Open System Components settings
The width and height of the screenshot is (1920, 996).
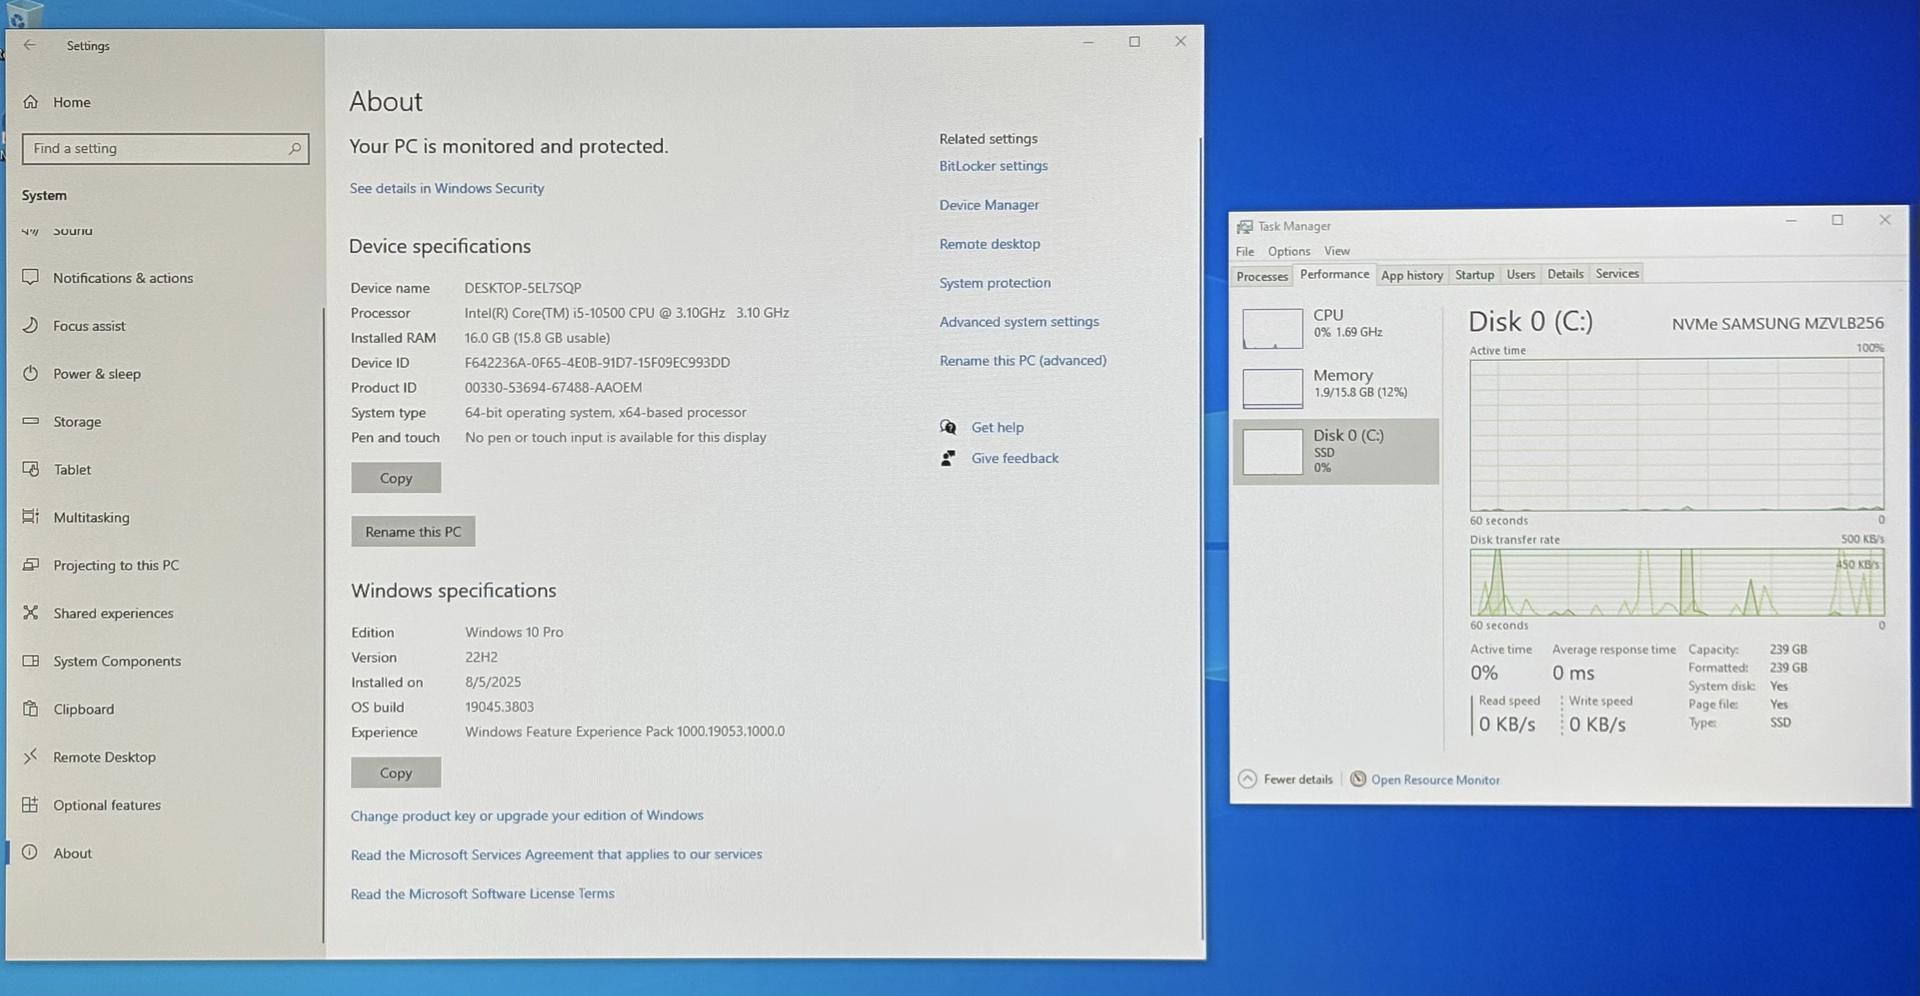(116, 662)
